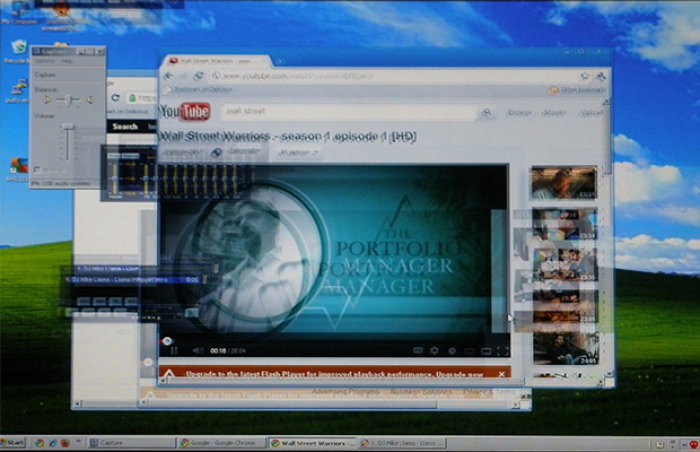The height and width of the screenshot is (452, 700).
Task: Mute the YouTube video player
Action: (x=197, y=351)
